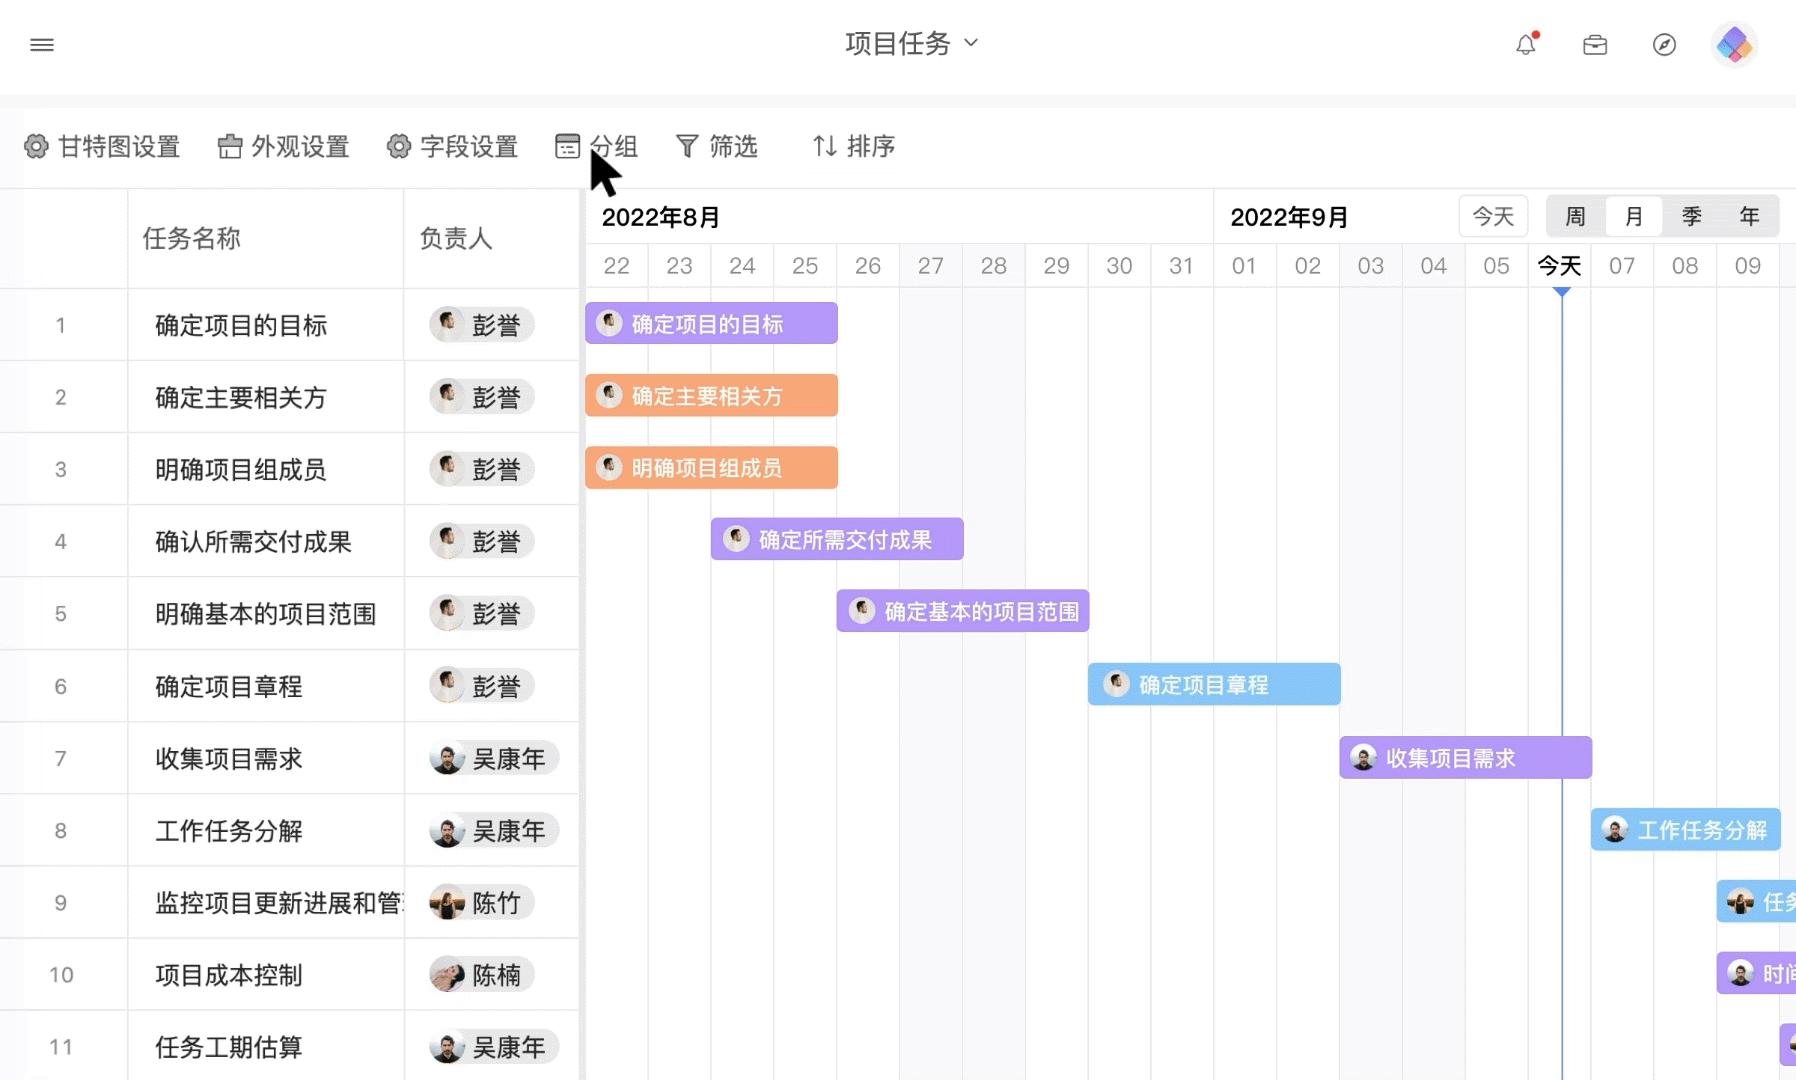
Task: Open the workspace briefcase icon
Action: point(1595,45)
